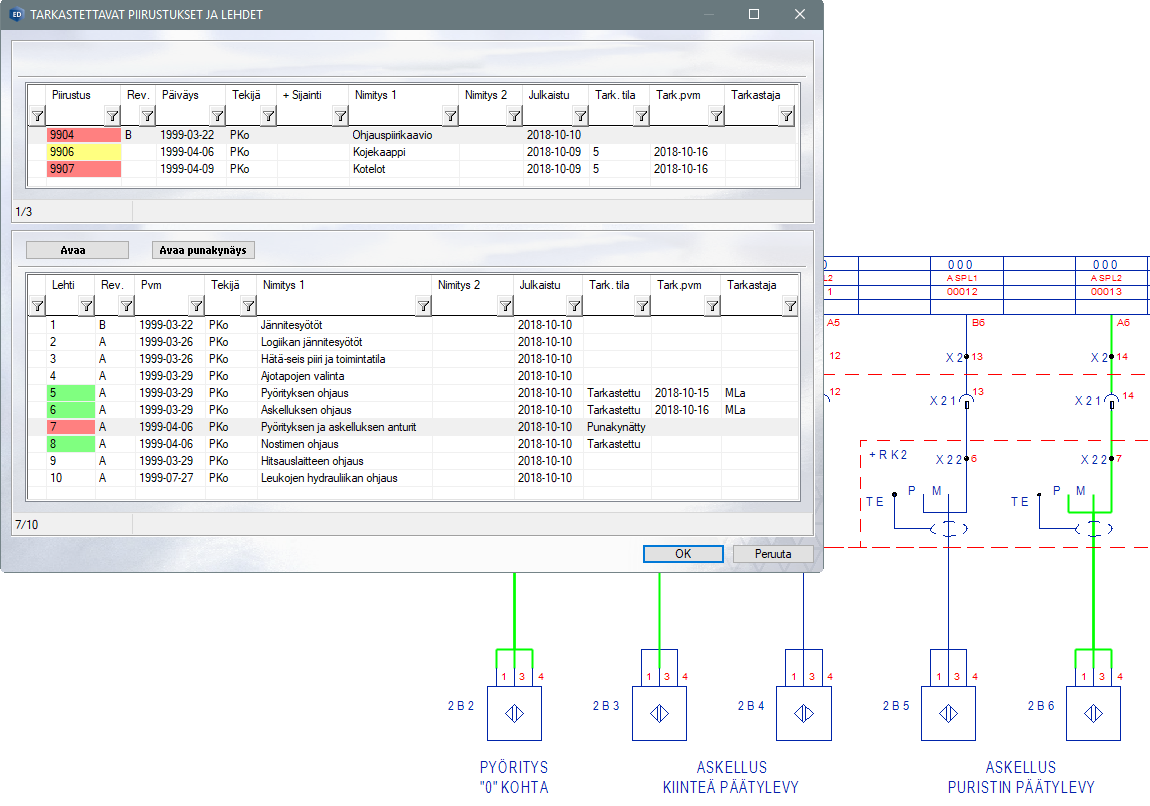Confirm the dialog with OK

coord(683,554)
